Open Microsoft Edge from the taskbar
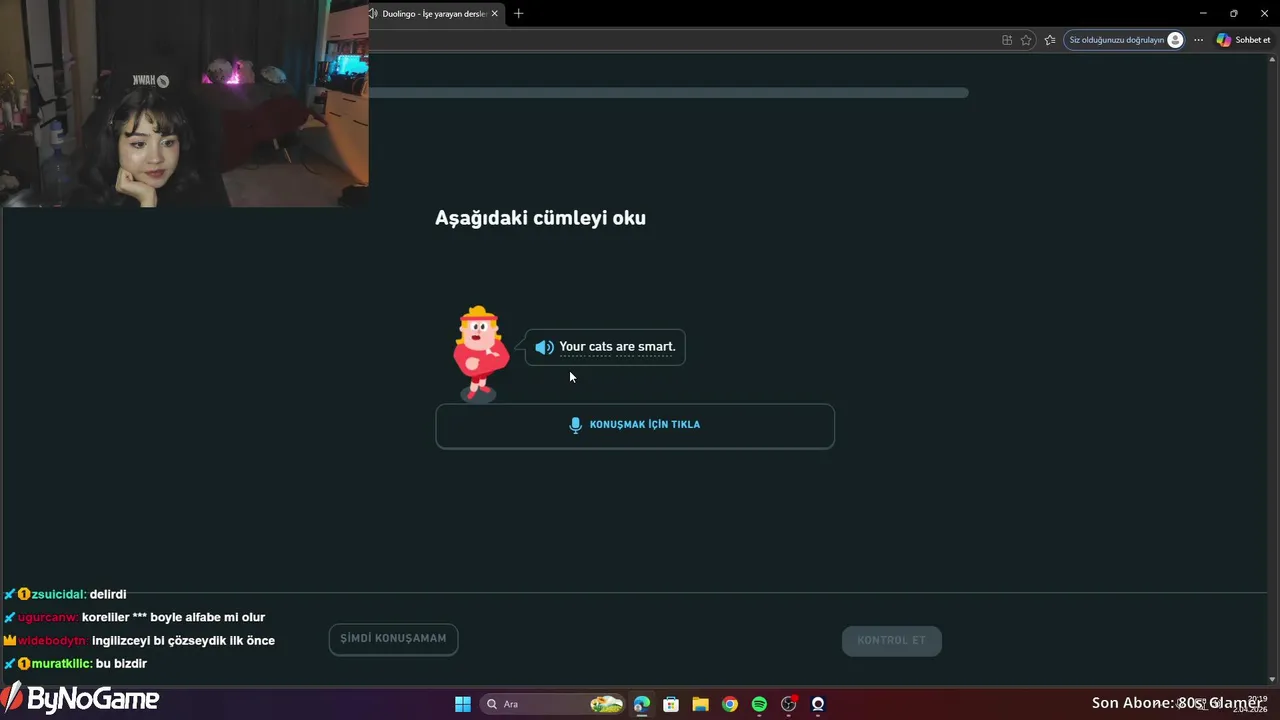The height and width of the screenshot is (720, 1280). click(x=642, y=704)
